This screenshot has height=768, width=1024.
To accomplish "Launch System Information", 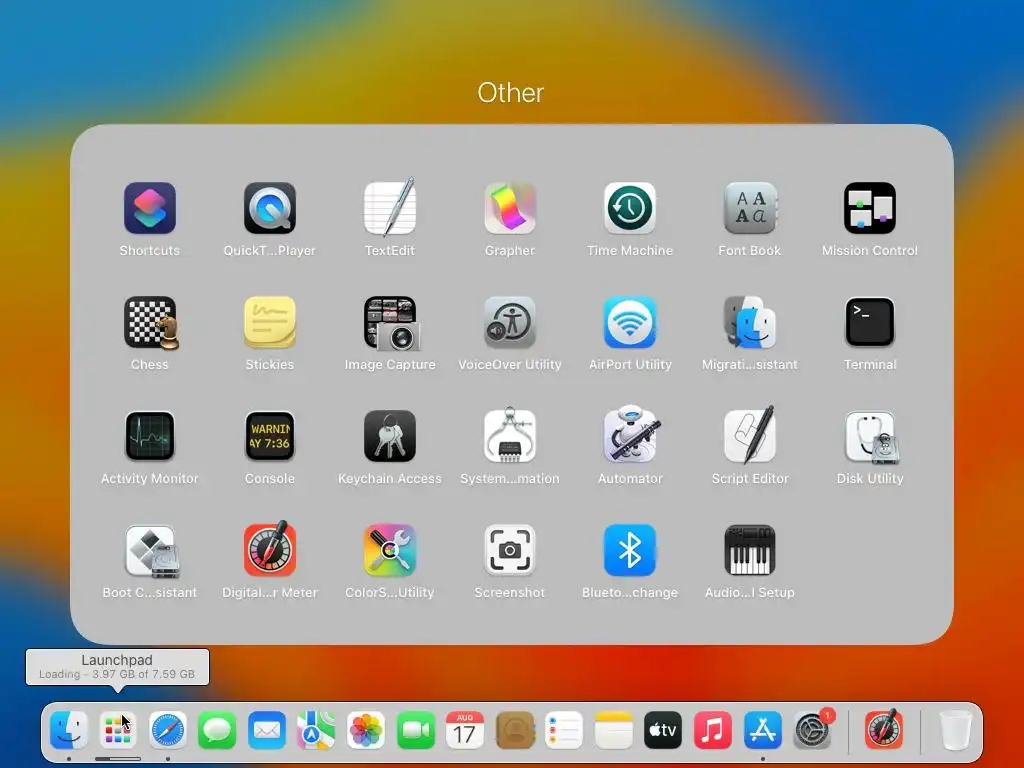I will tap(510, 435).
